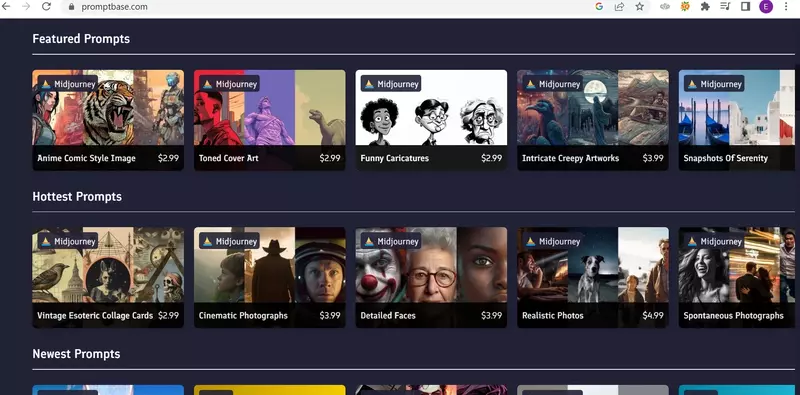The height and width of the screenshot is (395, 800).
Task: Open the purple E profile avatar
Action: coord(766,7)
